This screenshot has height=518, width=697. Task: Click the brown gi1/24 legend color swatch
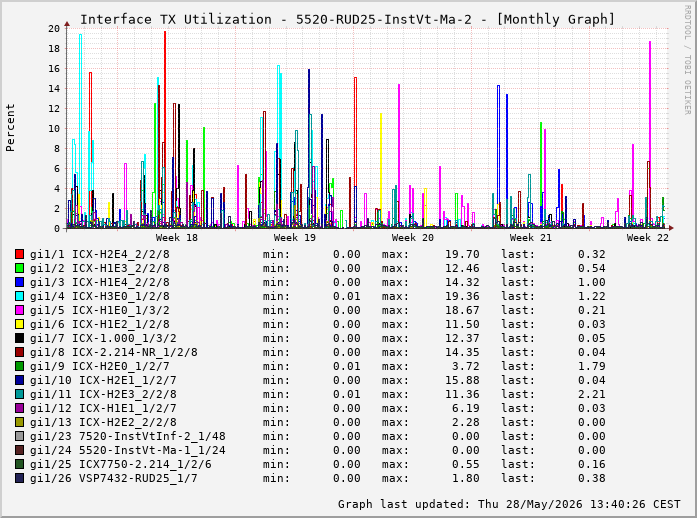point(19,450)
